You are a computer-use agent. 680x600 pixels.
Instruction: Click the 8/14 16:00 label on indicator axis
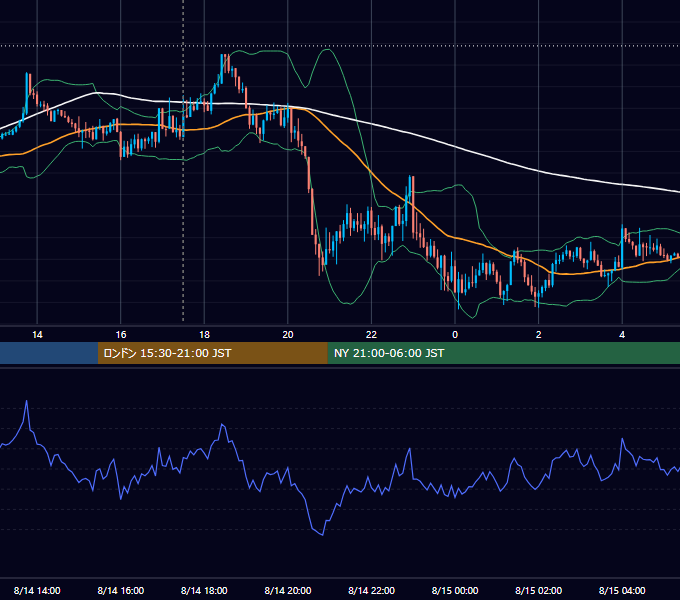121,590
